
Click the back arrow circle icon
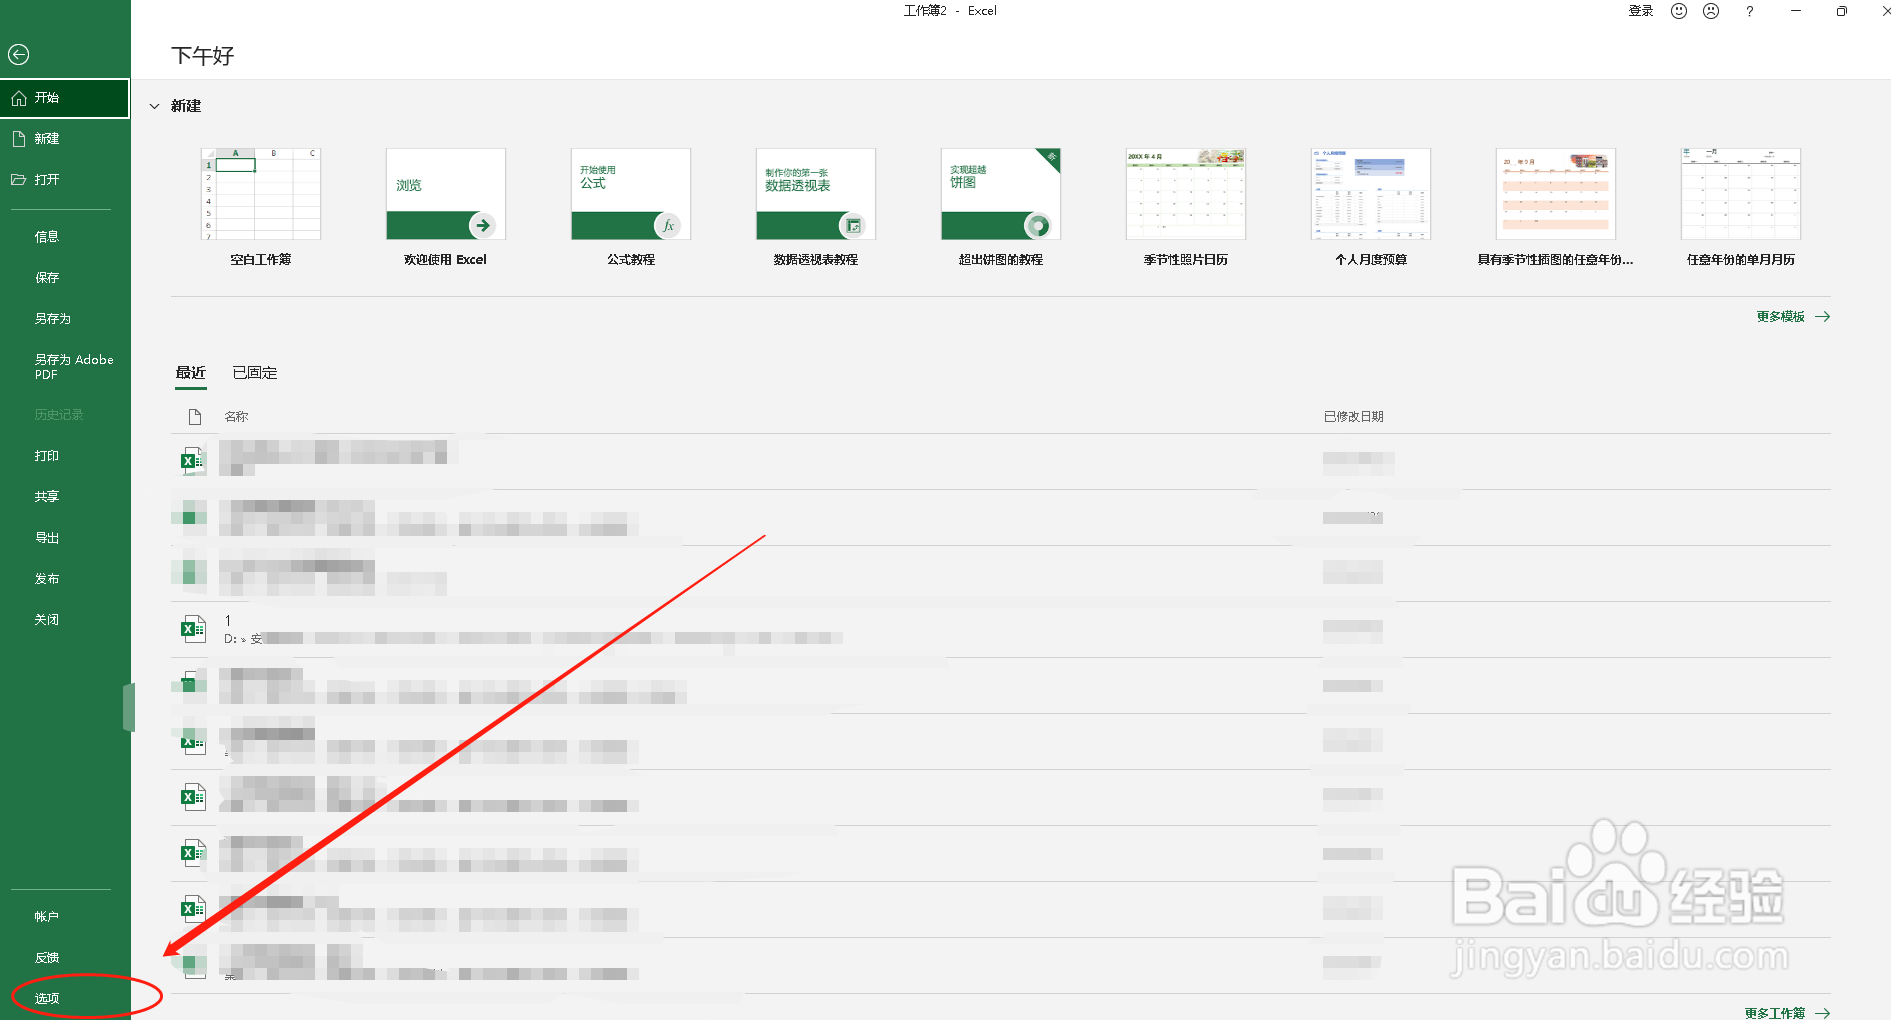pyautogui.click(x=18, y=55)
